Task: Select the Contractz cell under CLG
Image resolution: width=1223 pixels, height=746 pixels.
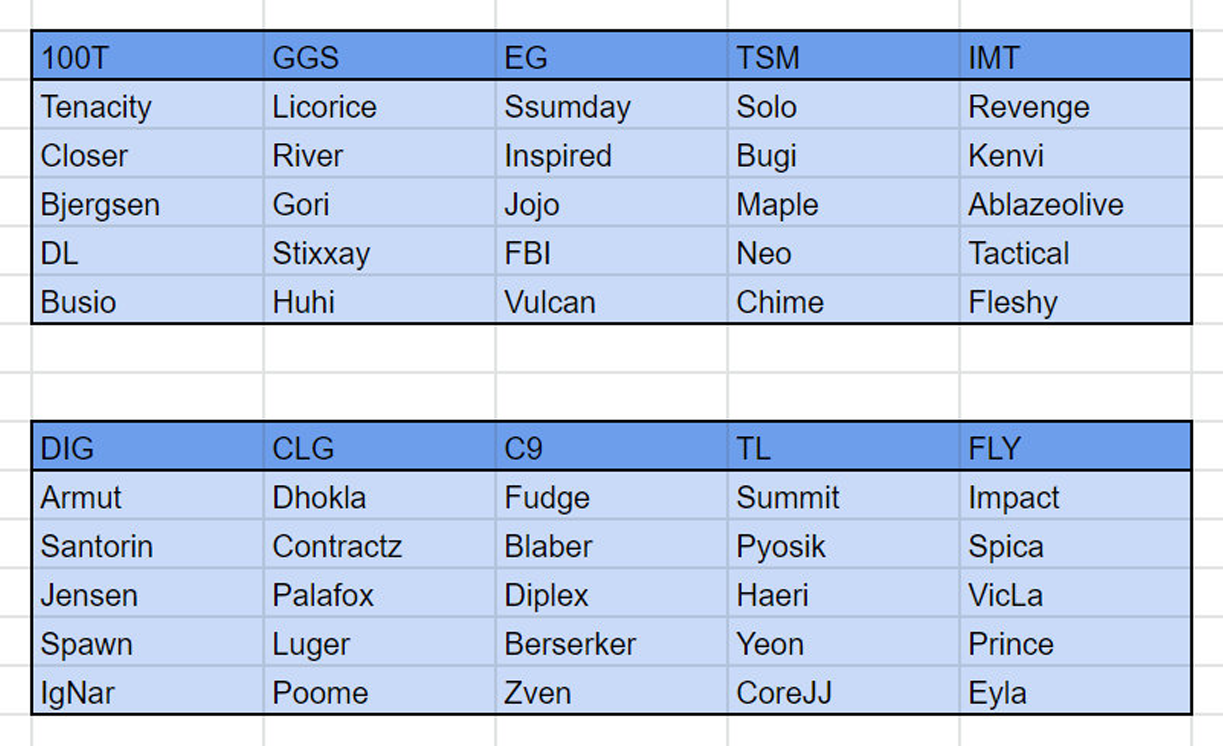Action: [380, 545]
